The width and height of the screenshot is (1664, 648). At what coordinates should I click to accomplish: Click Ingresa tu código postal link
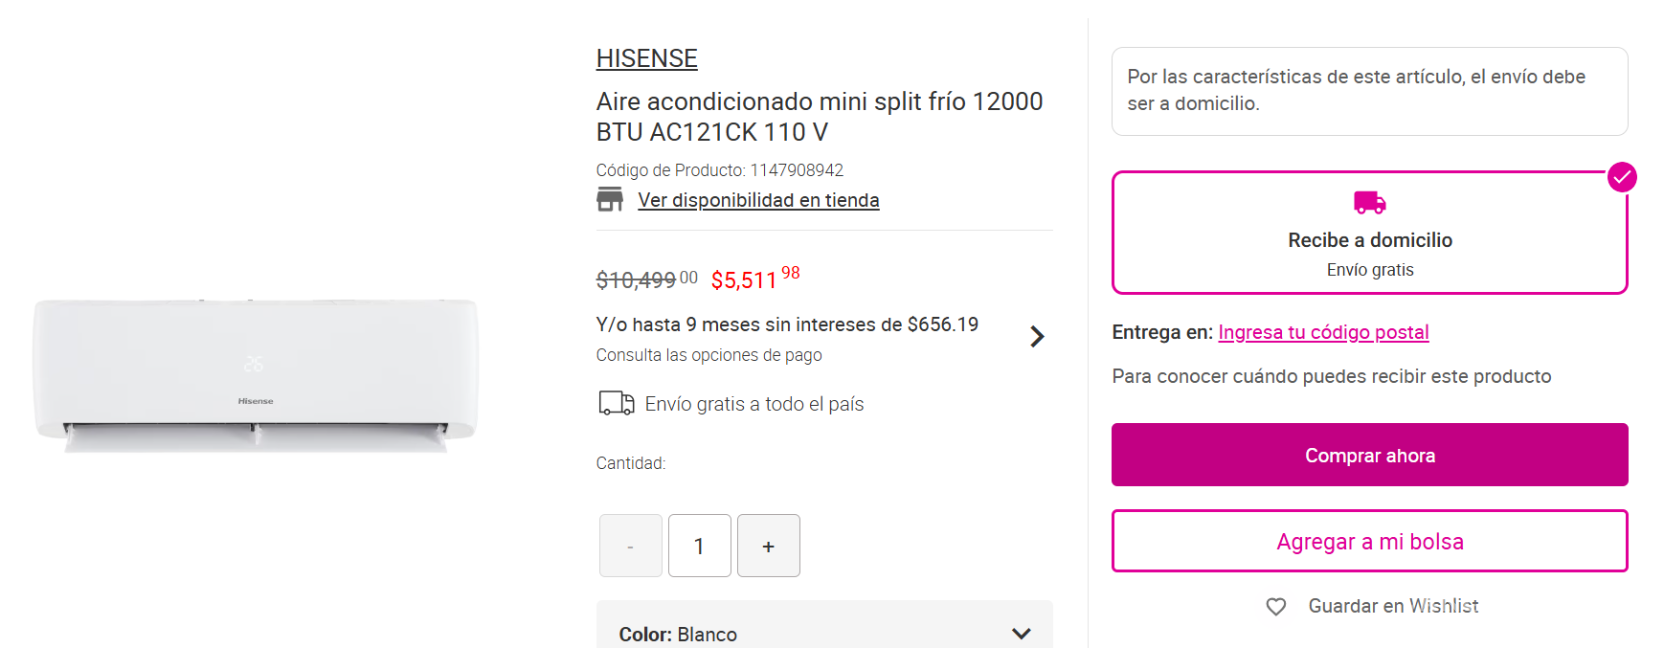click(x=1323, y=332)
